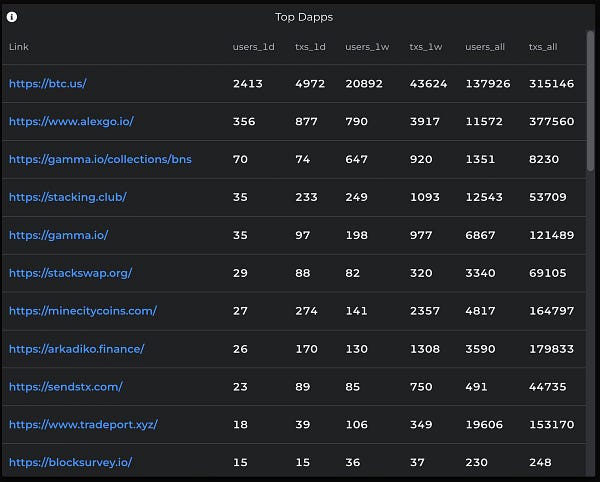Open the https://www.alexgo.io/ link
The height and width of the screenshot is (482, 600).
(x=71, y=121)
